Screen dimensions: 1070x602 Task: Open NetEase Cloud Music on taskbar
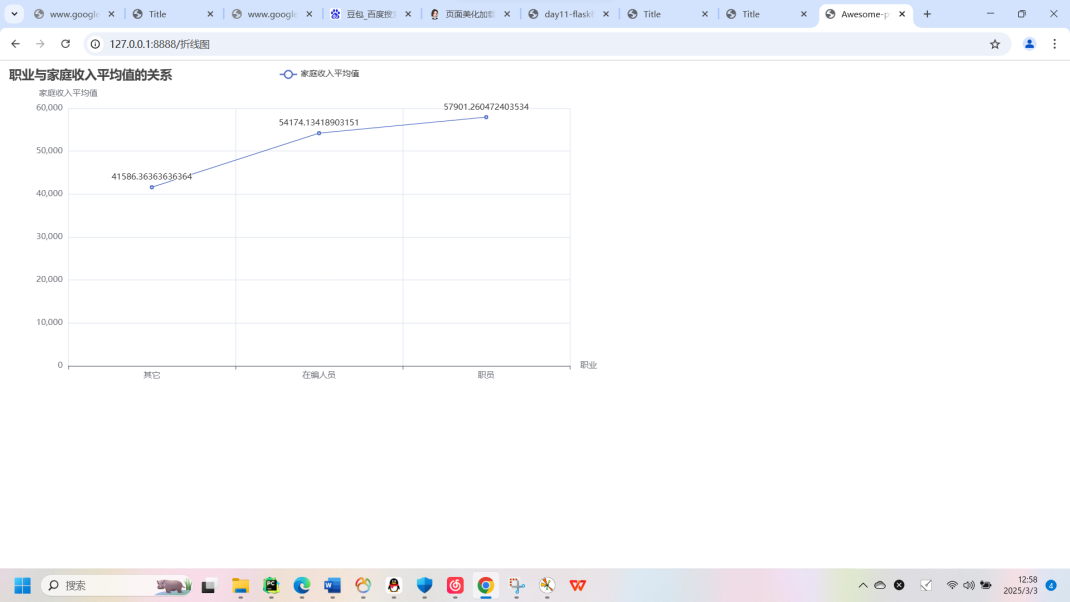click(x=455, y=586)
